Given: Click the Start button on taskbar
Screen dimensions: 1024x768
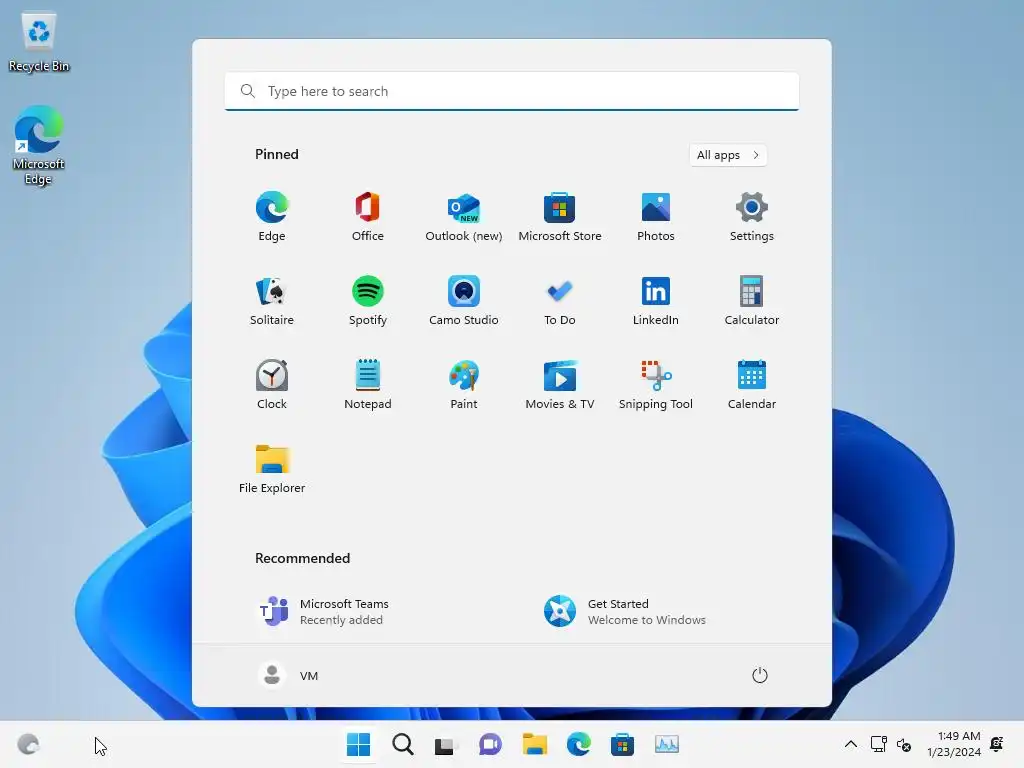Looking at the screenshot, I should (359, 744).
